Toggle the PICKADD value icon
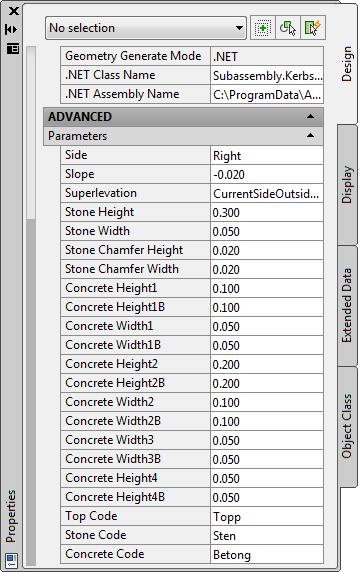 (x=263, y=28)
